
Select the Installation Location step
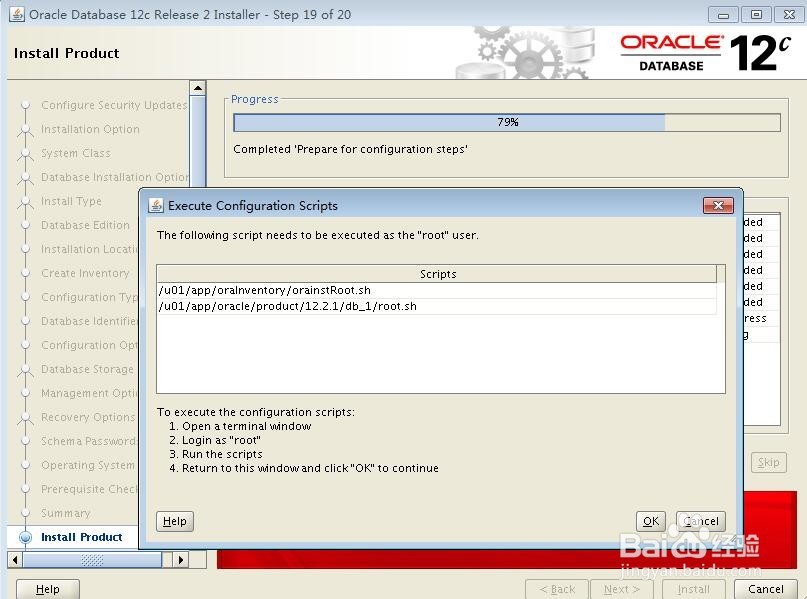click(90, 249)
